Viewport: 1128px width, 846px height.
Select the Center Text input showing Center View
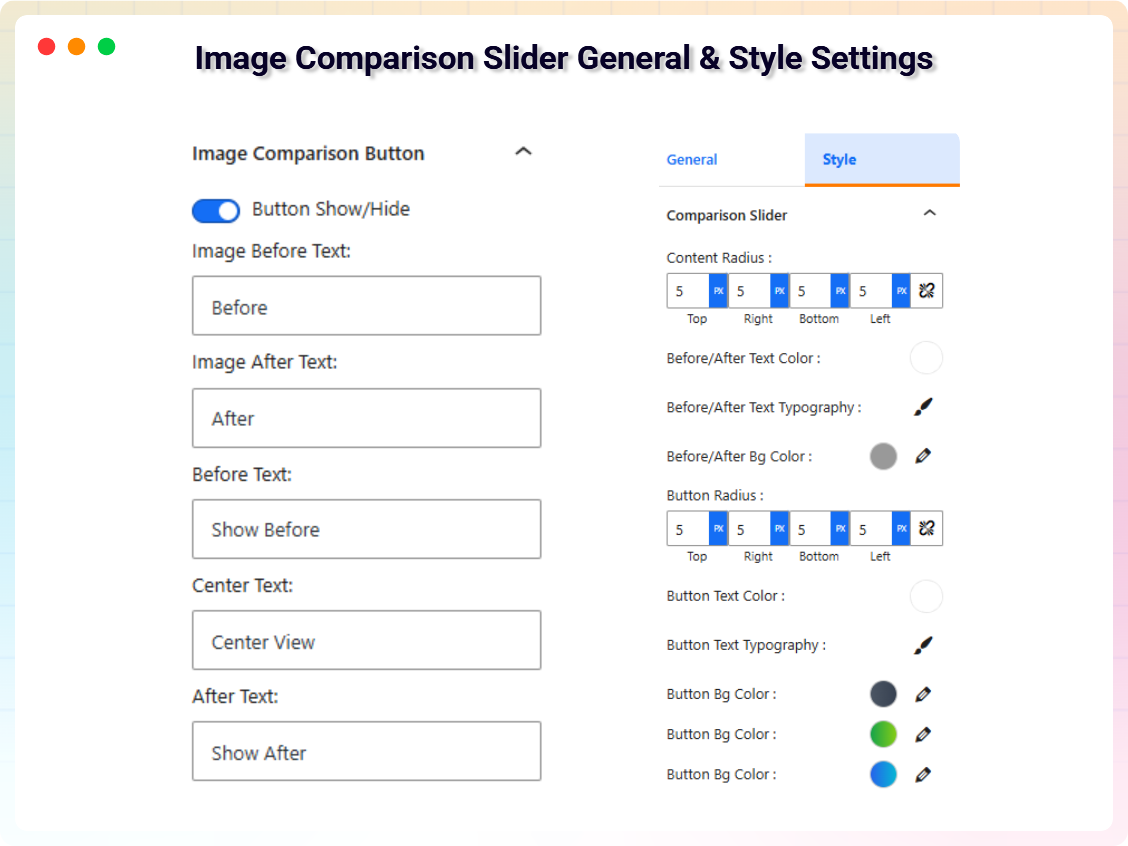[x=366, y=640]
